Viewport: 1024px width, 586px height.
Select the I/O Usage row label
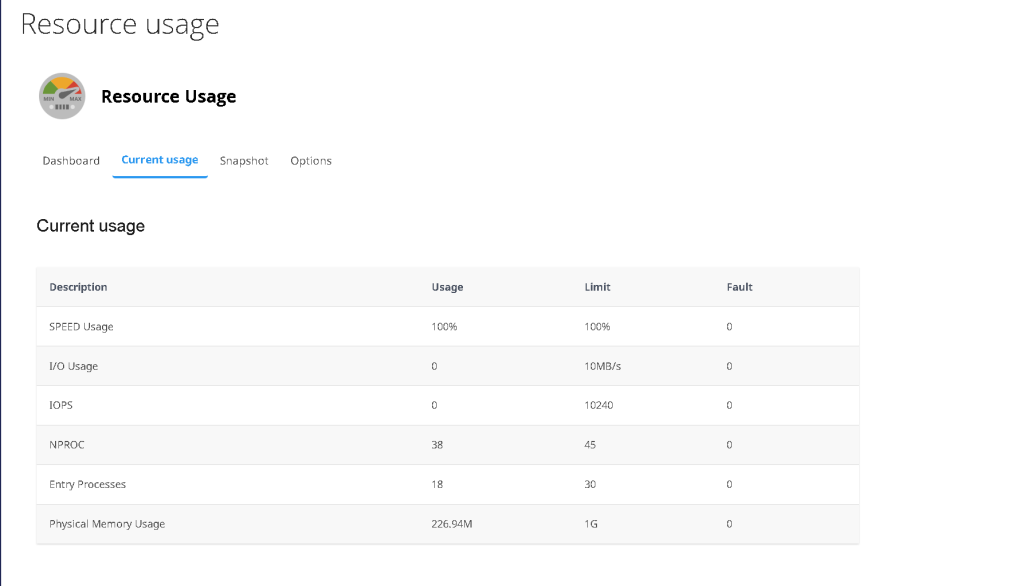(73, 366)
